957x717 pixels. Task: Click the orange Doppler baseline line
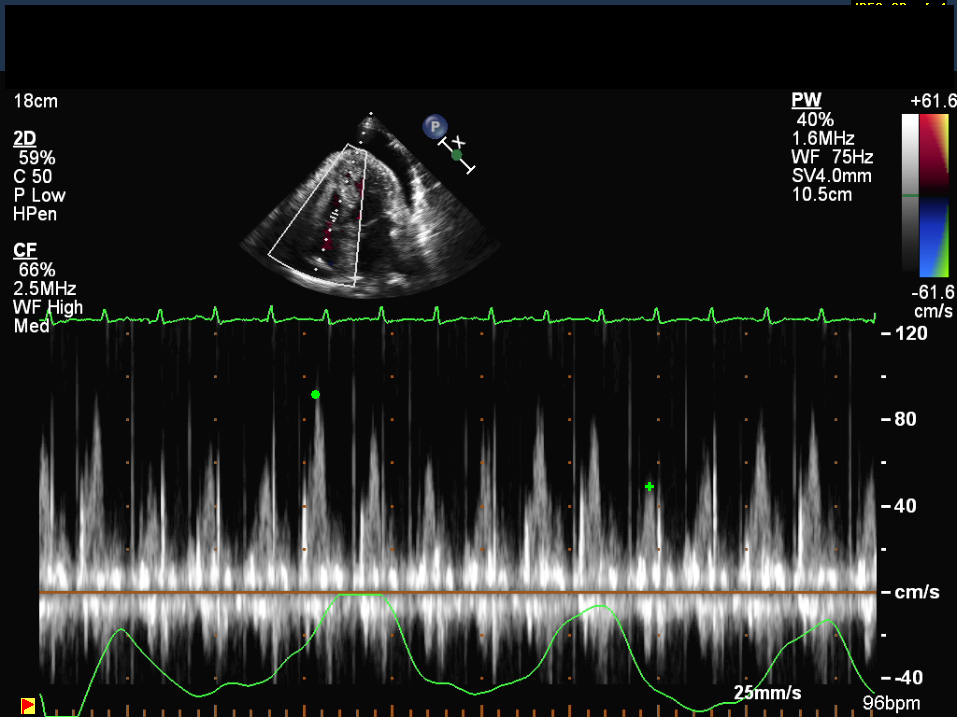pyautogui.click(x=458, y=593)
